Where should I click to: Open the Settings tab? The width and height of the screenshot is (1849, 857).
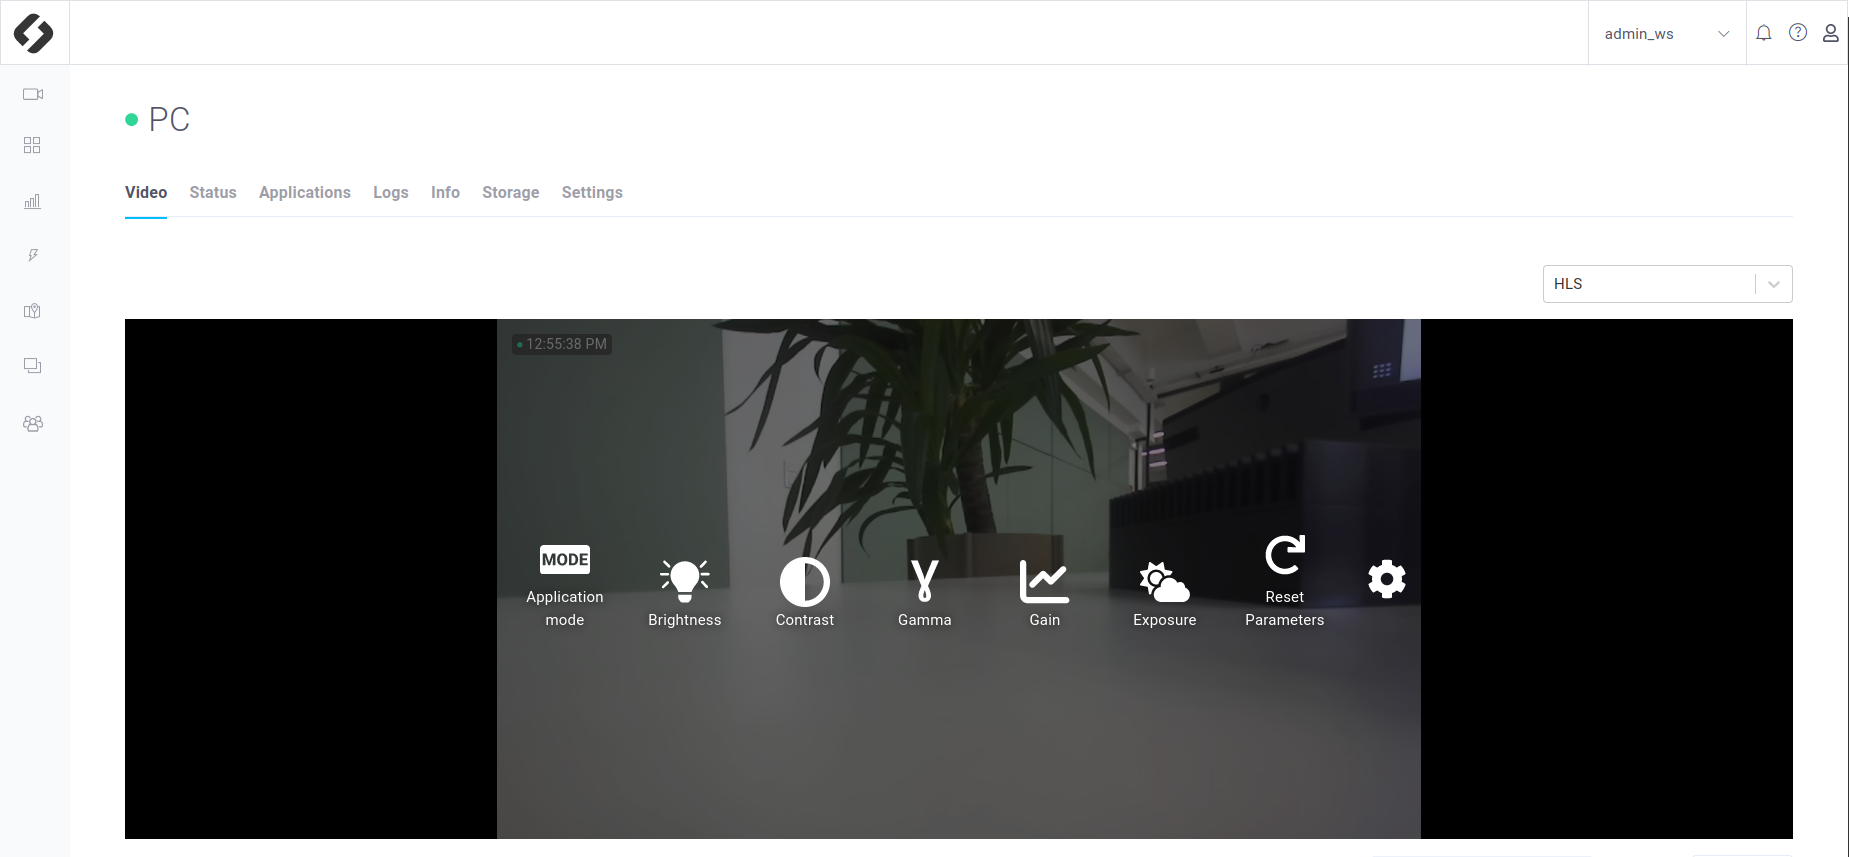tap(592, 193)
